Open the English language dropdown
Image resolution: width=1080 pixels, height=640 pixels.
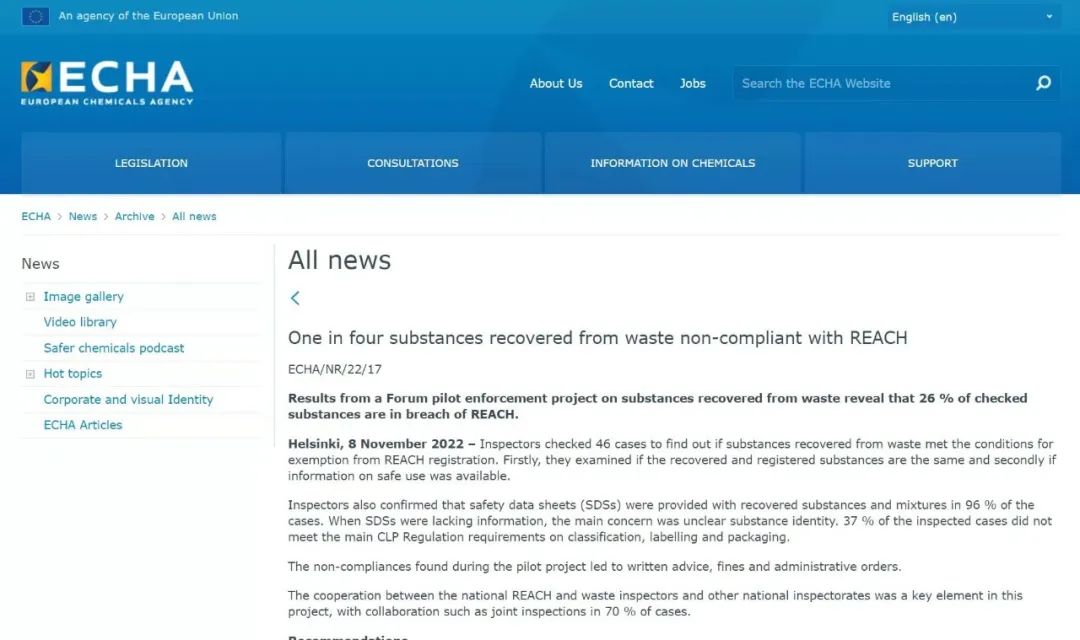(x=972, y=17)
